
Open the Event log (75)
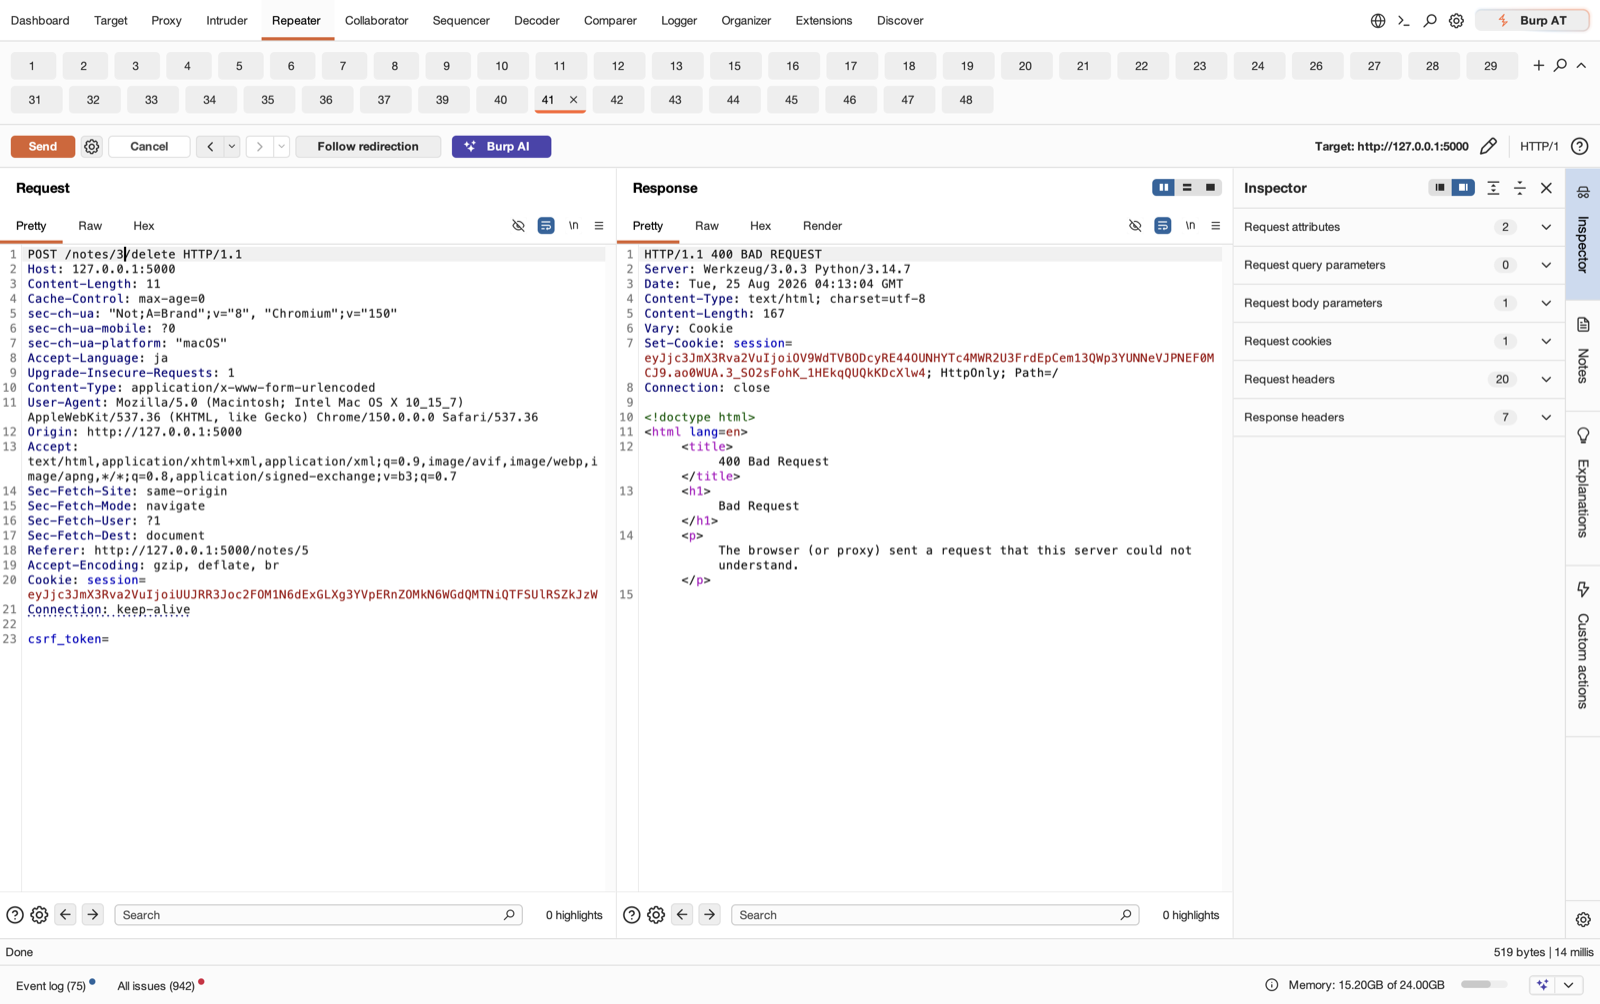51,986
